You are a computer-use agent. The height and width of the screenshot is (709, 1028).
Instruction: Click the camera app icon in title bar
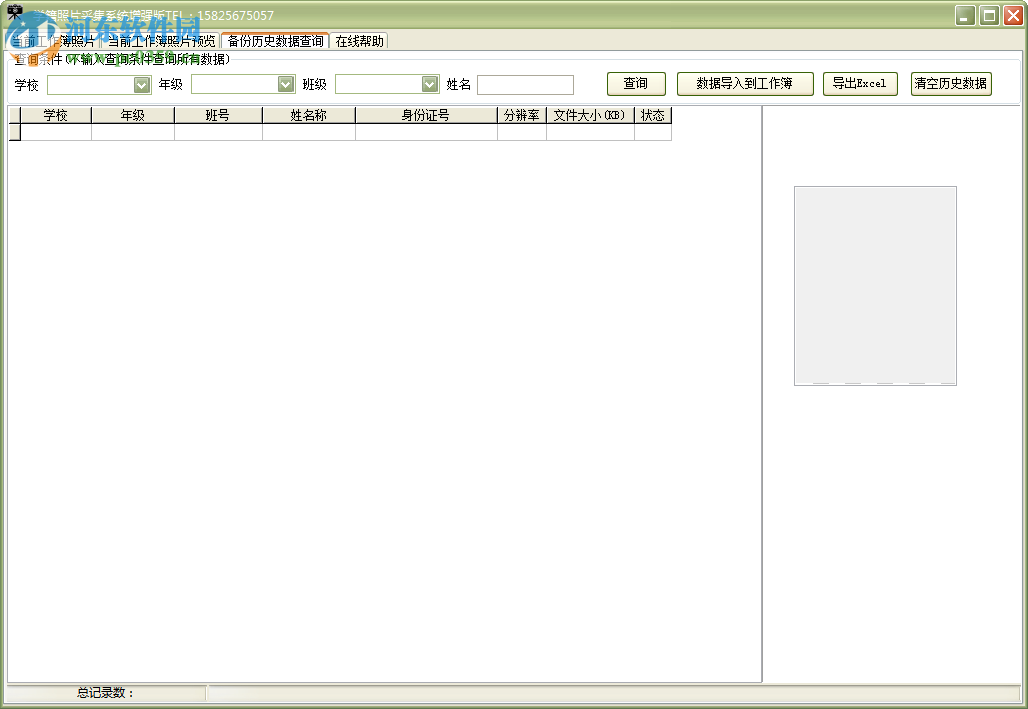[x=14, y=9]
